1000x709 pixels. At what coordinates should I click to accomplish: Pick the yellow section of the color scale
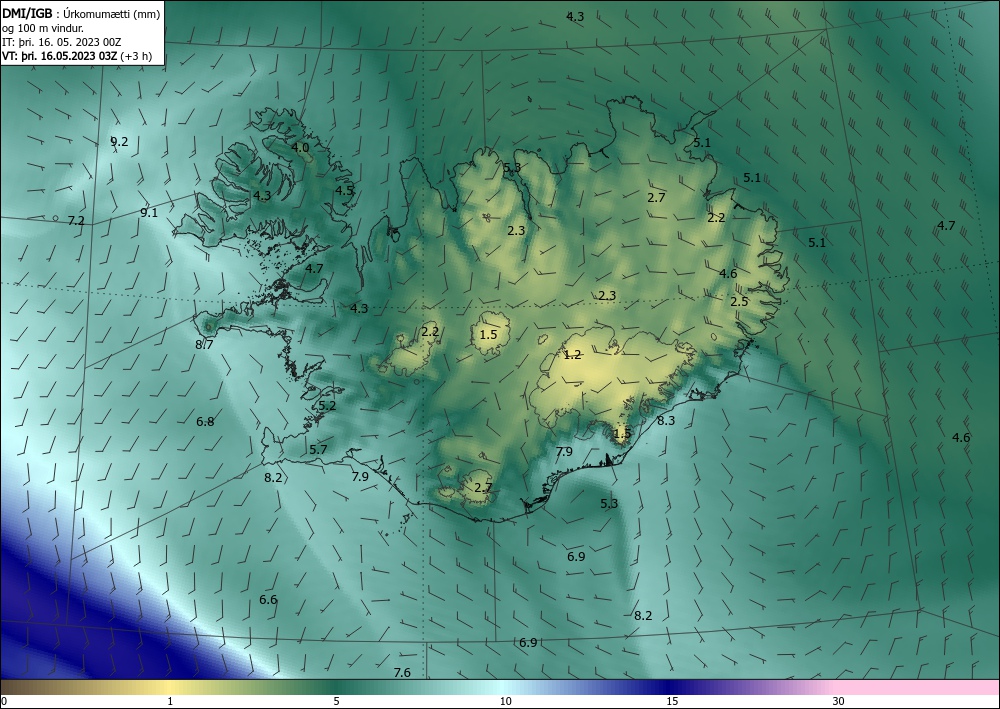pos(170,687)
